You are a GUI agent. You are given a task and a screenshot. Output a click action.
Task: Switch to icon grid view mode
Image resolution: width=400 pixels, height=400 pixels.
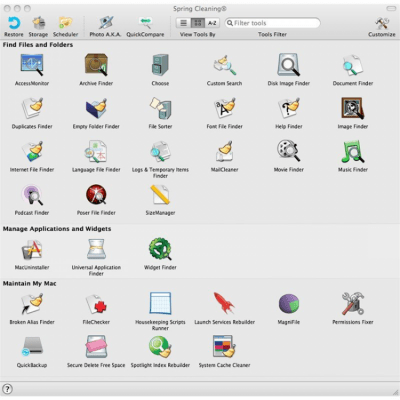[198, 23]
